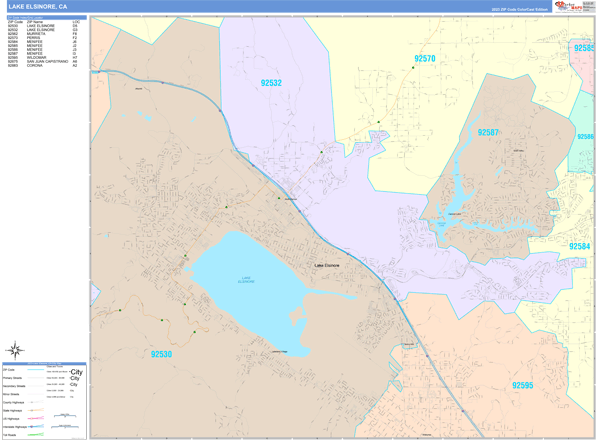Screen dimensions: 600x440
Task: Click the miles scale bar in legend
Action: [65, 416]
